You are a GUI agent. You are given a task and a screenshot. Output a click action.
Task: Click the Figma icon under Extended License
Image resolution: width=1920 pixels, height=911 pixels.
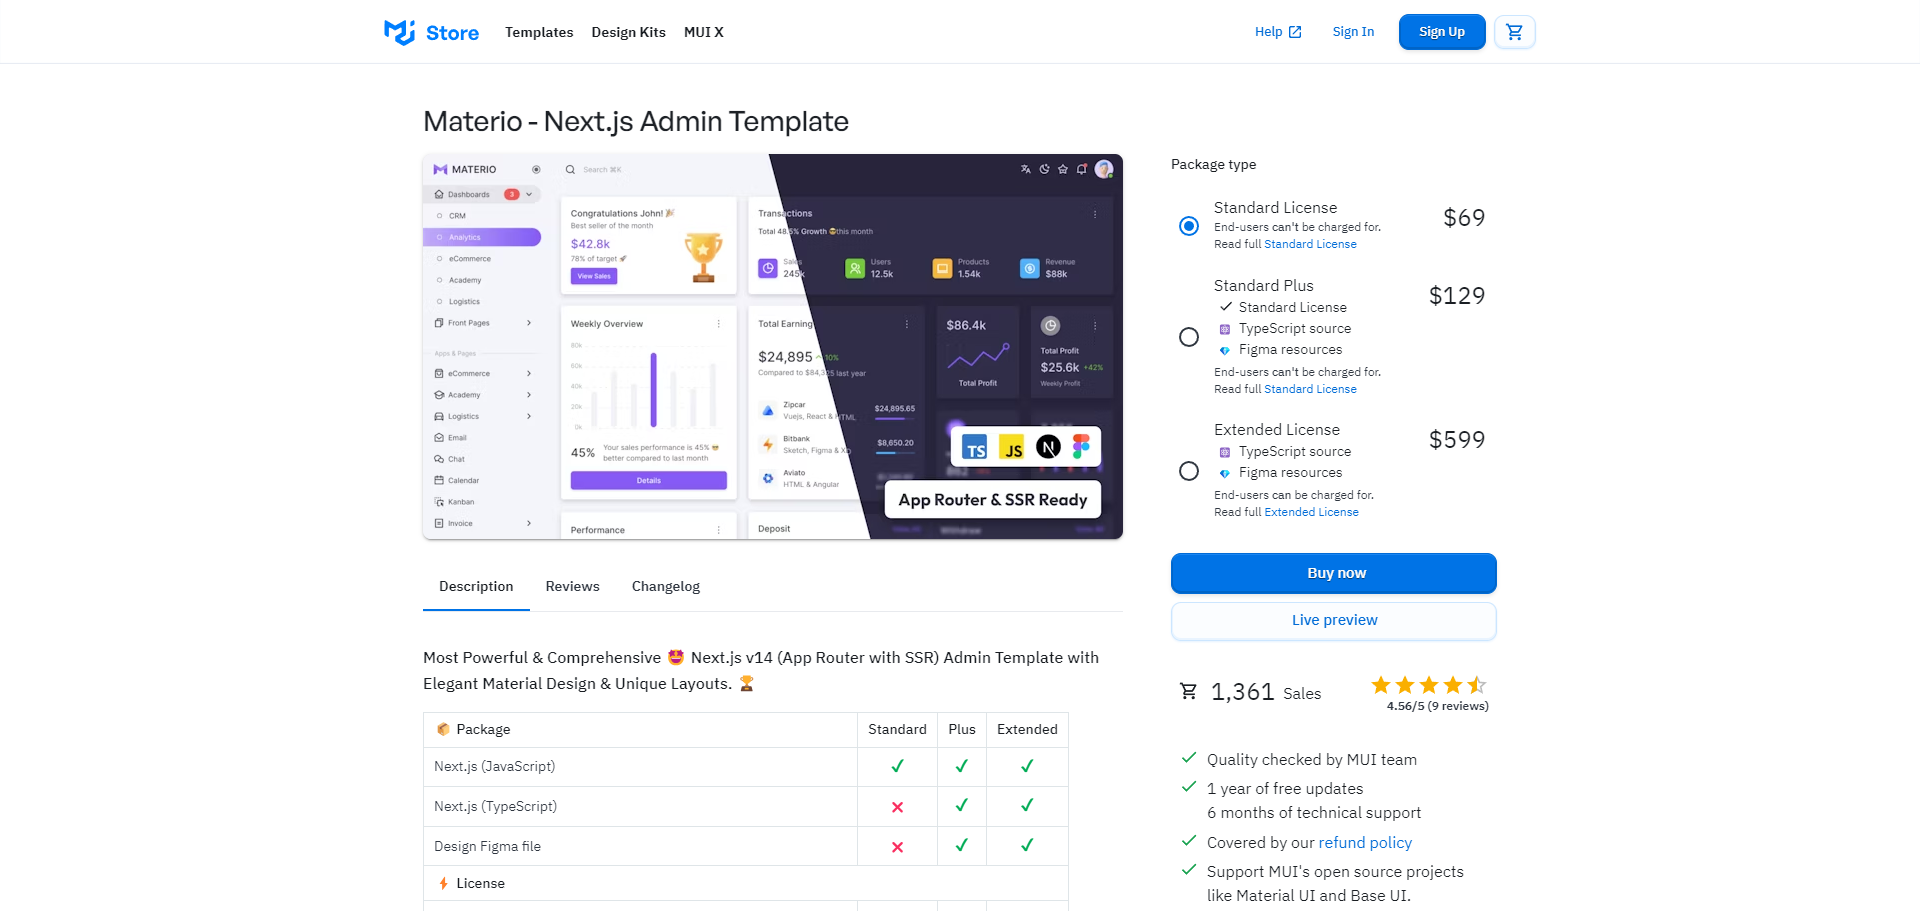click(x=1225, y=473)
